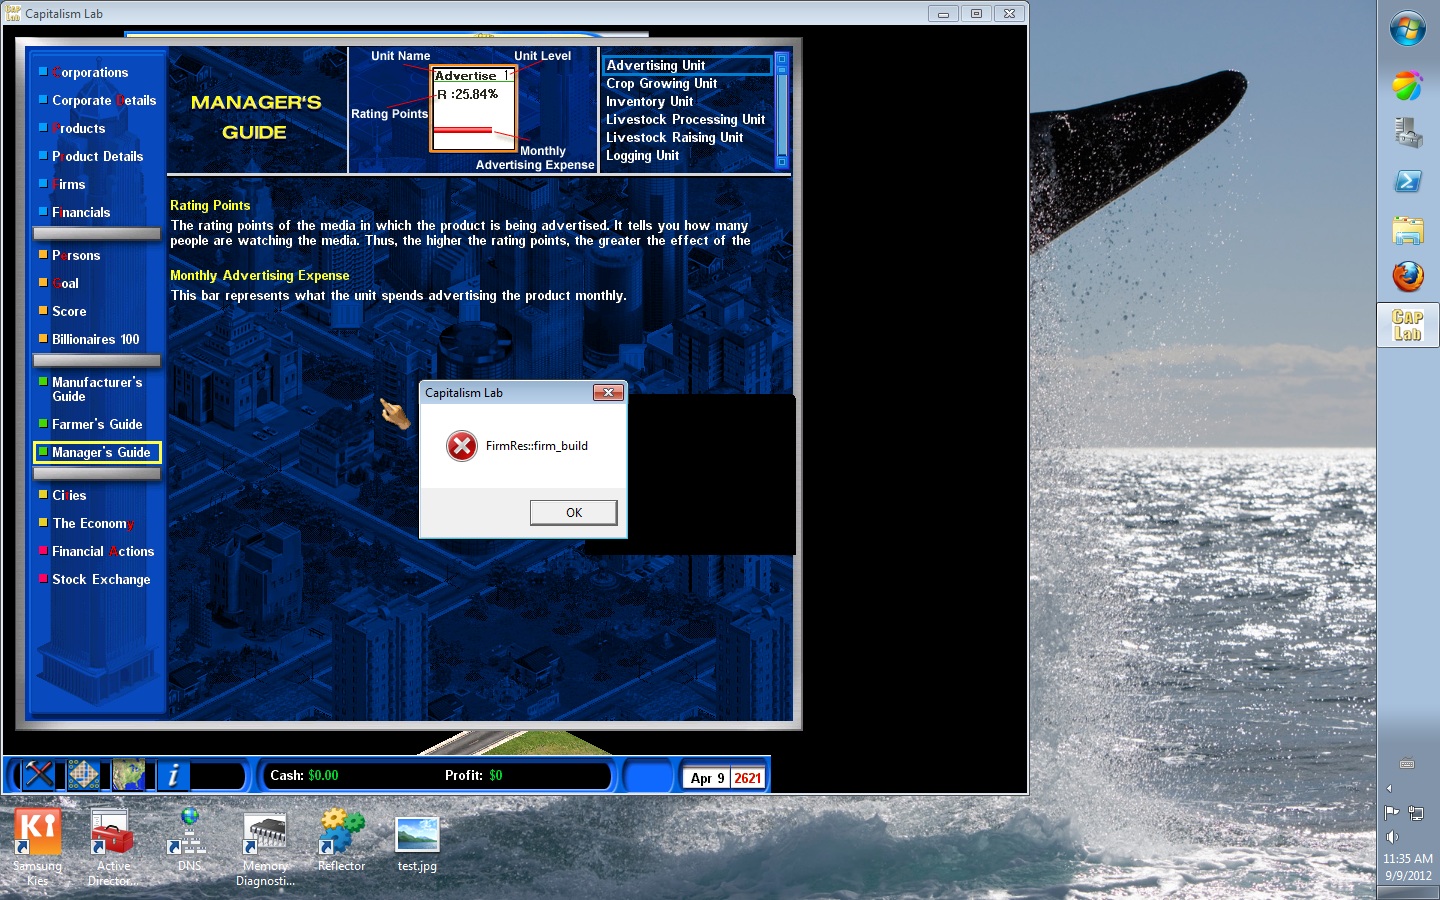This screenshot has width=1440, height=900.
Task: Select Livestock Processing Unit in list
Action: pos(685,119)
